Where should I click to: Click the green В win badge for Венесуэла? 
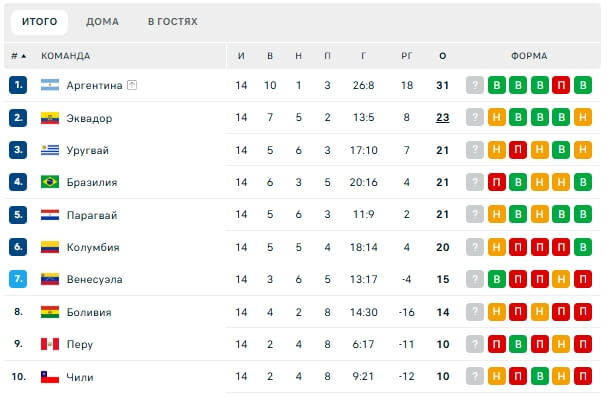(x=496, y=279)
